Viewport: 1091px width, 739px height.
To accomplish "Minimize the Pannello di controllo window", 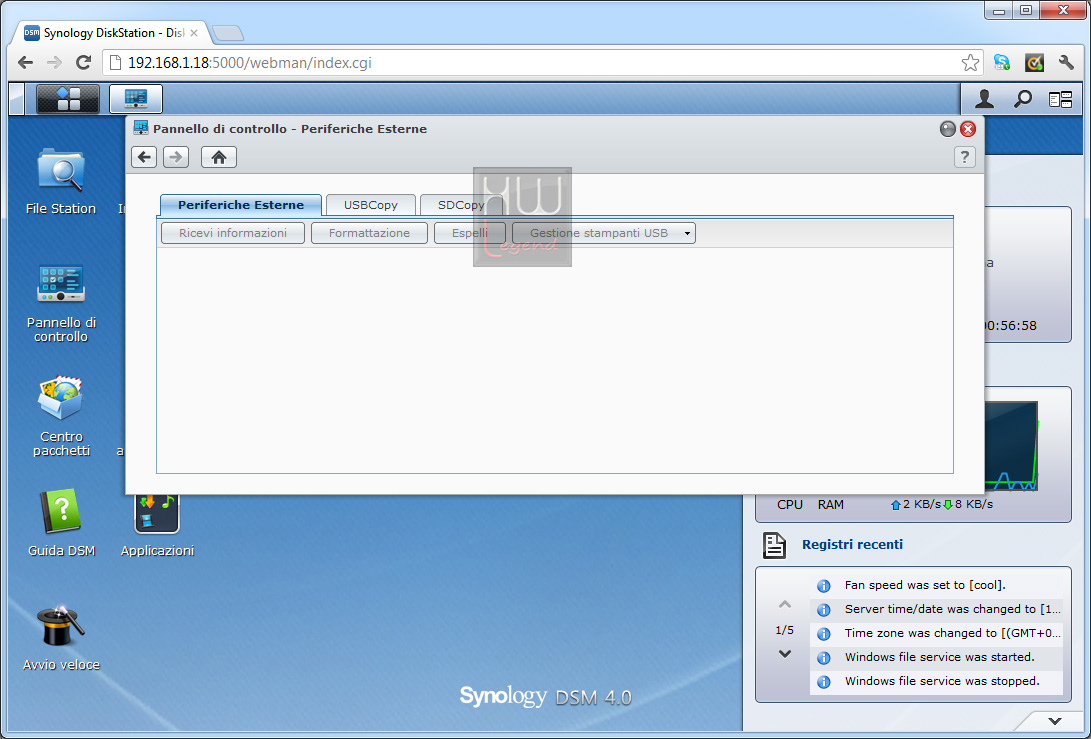I will pyautogui.click(x=948, y=129).
